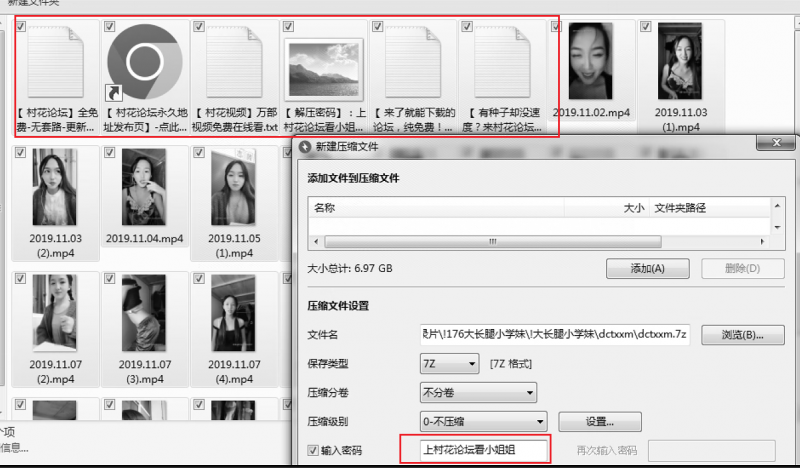Select the 2019.11.02.mp4 video thumbnail

(x=596, y=63)
